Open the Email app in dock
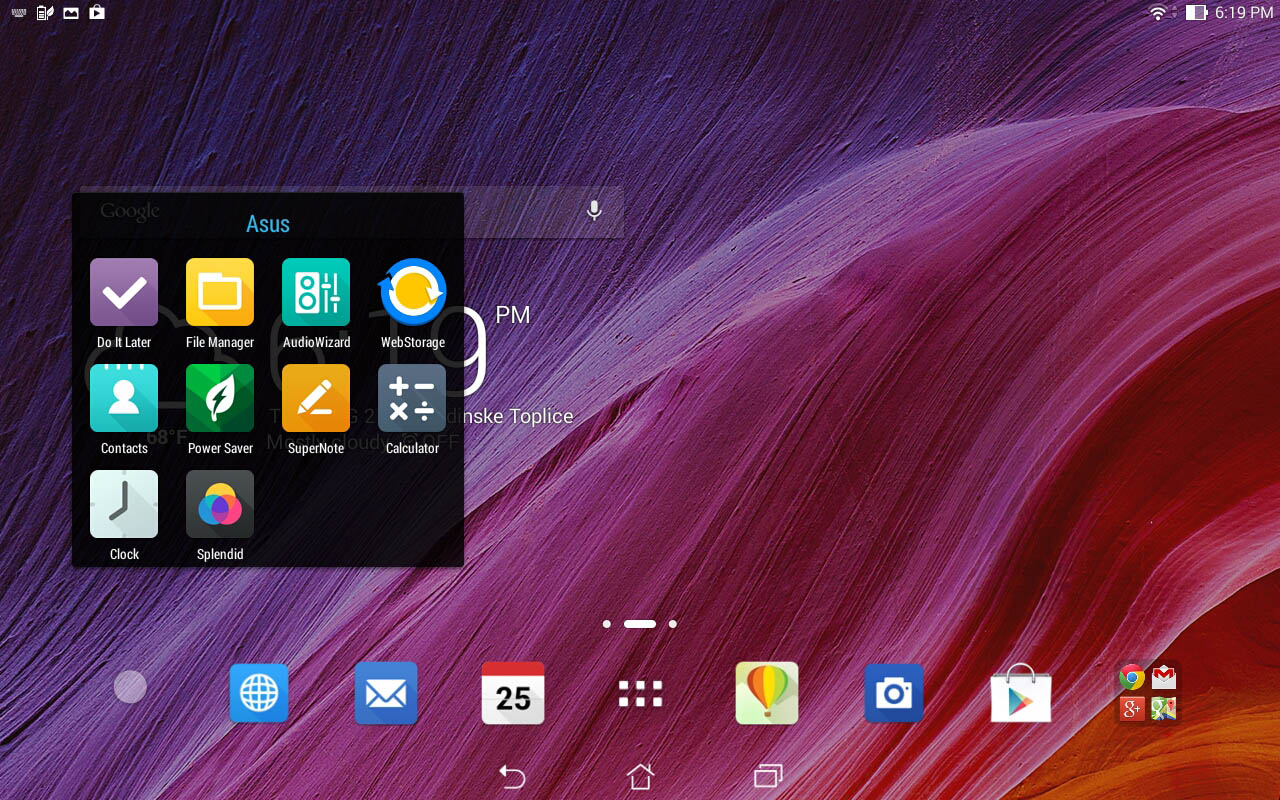This screenshot has height=800, width=1280. tap(386, 692)
